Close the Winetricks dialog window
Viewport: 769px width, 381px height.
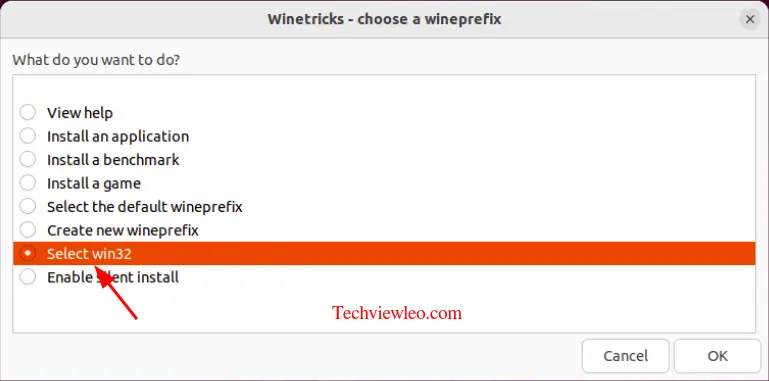[x=749, y=20]
